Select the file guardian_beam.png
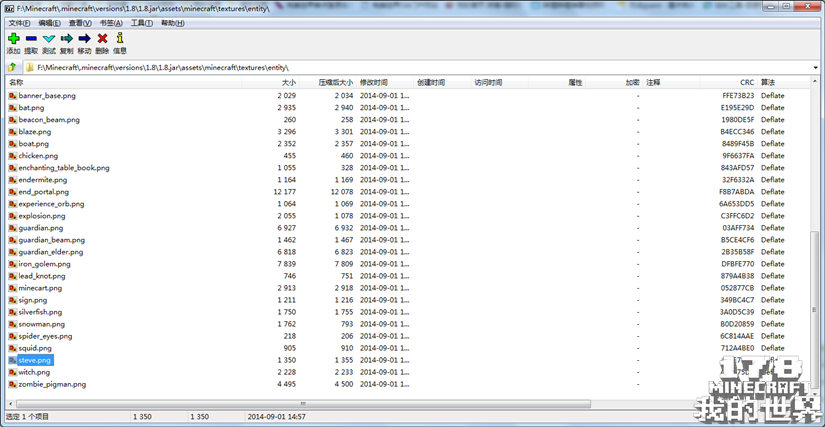825x427 pixels. [x=52, y=240]
